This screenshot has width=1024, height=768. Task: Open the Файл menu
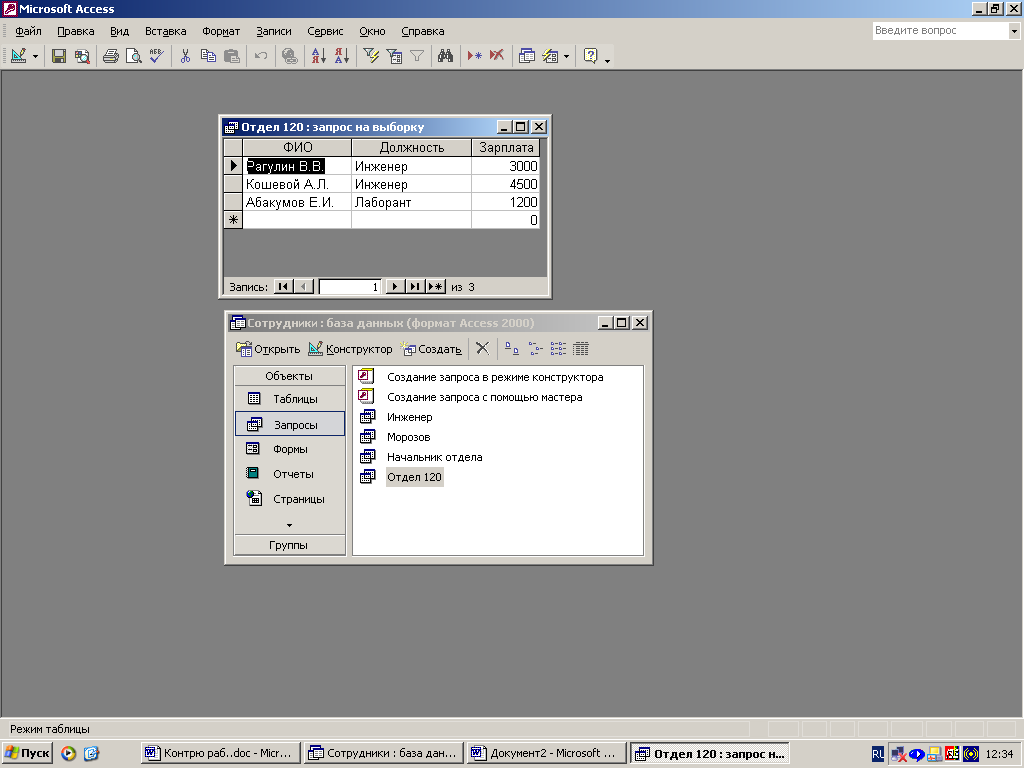tap(28, 31)
